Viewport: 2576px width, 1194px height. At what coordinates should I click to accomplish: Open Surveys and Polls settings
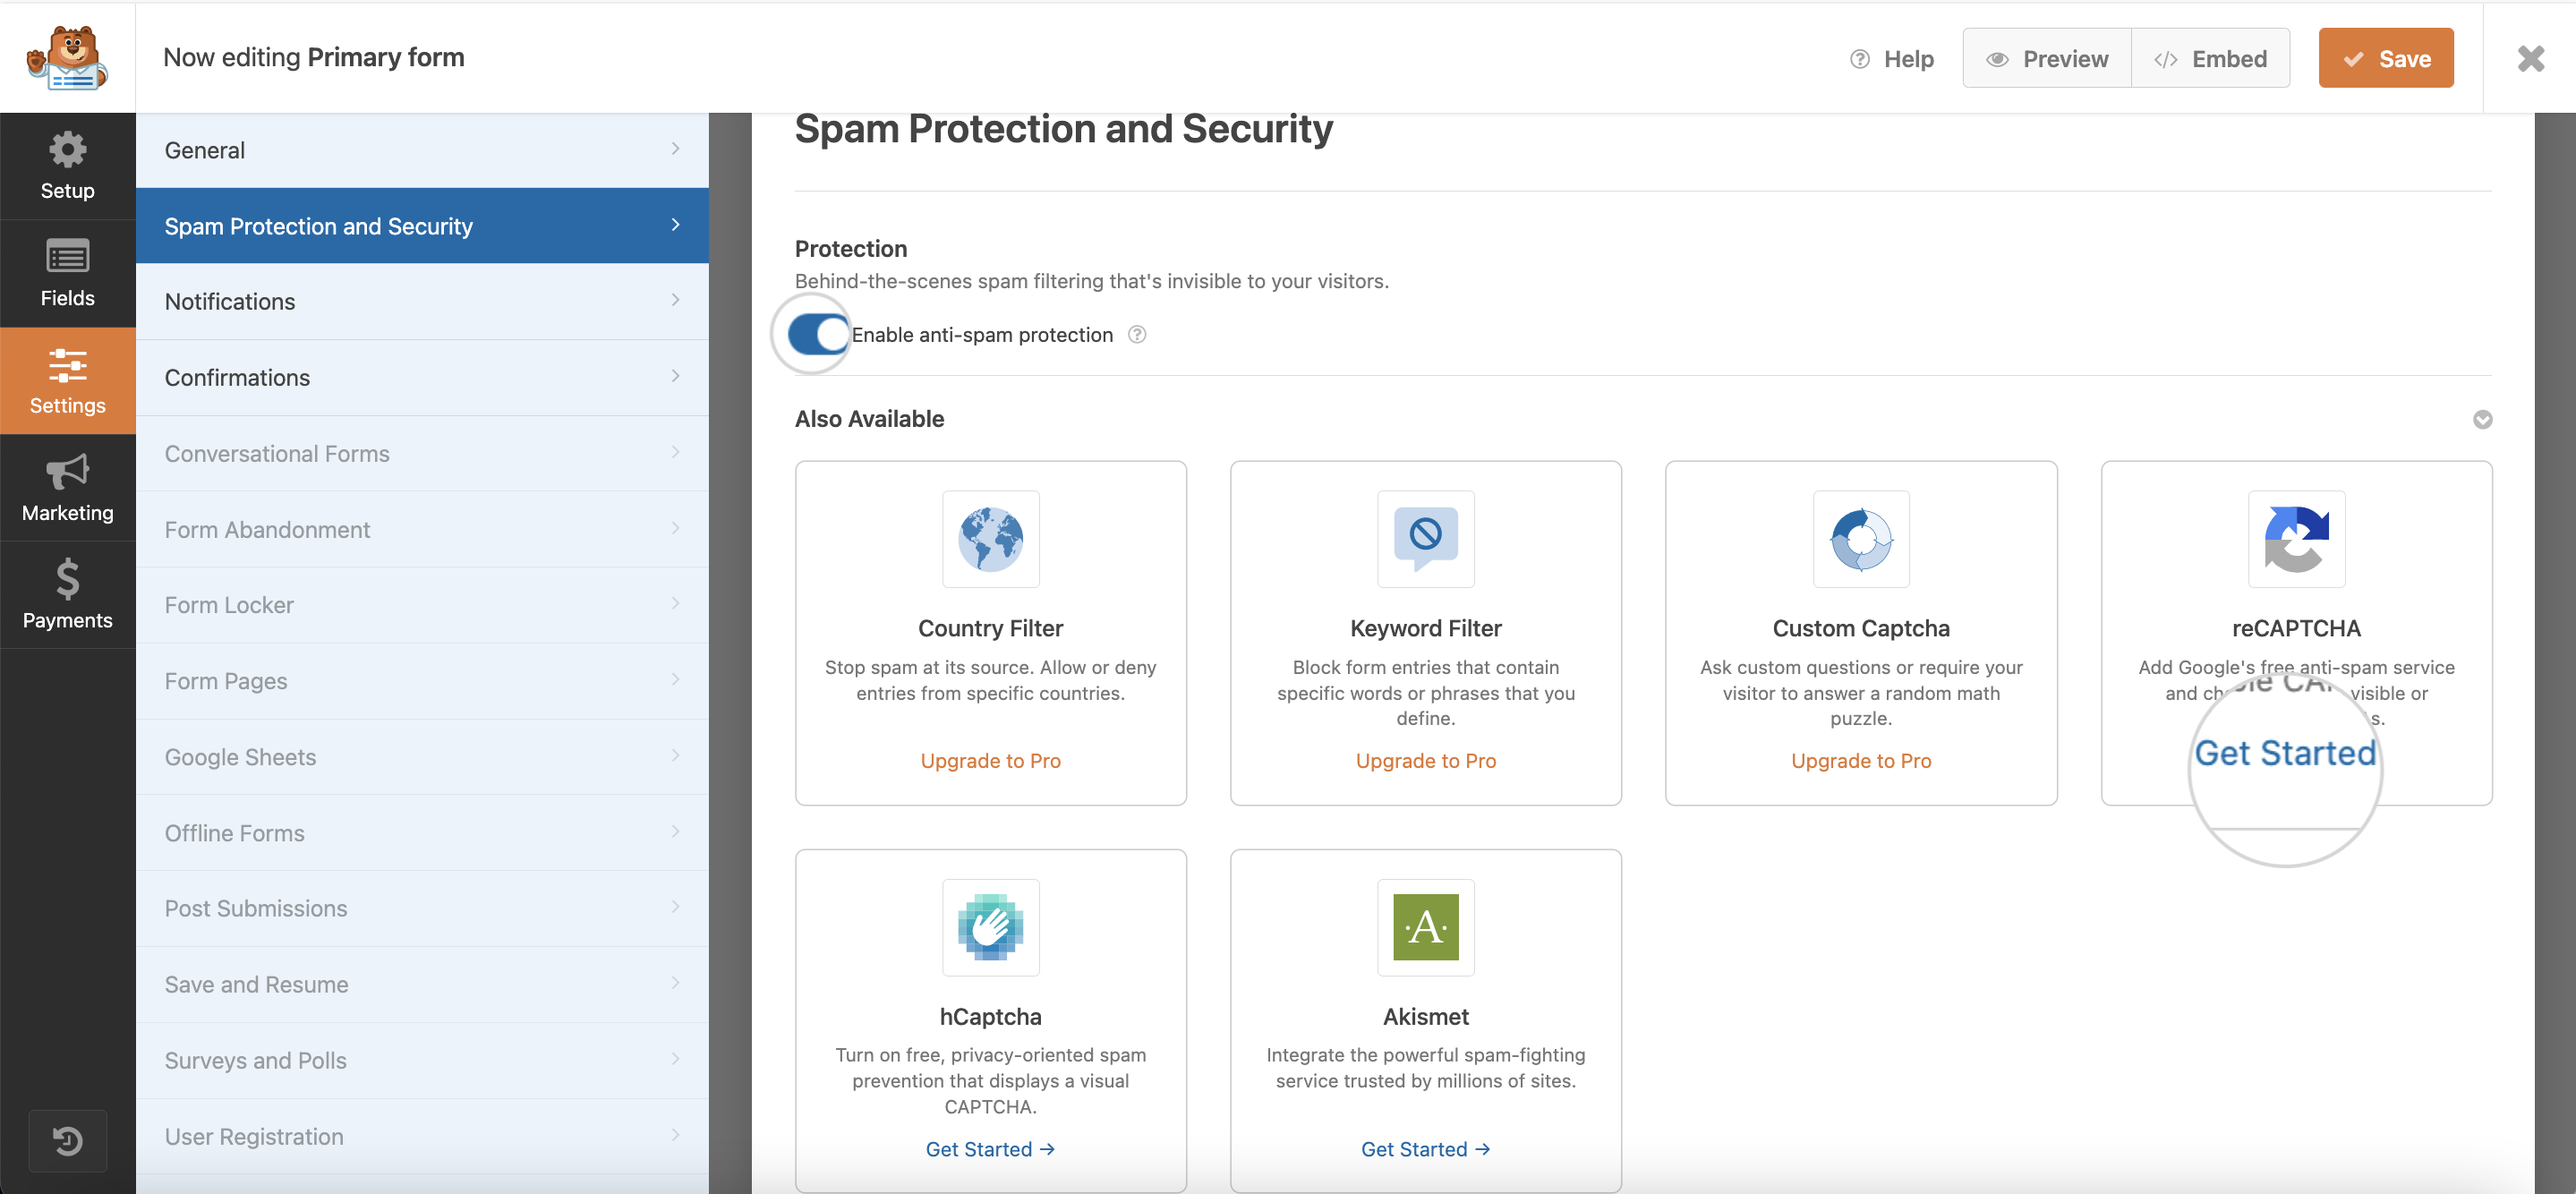pyautogui.click(x=422, y=1060)
